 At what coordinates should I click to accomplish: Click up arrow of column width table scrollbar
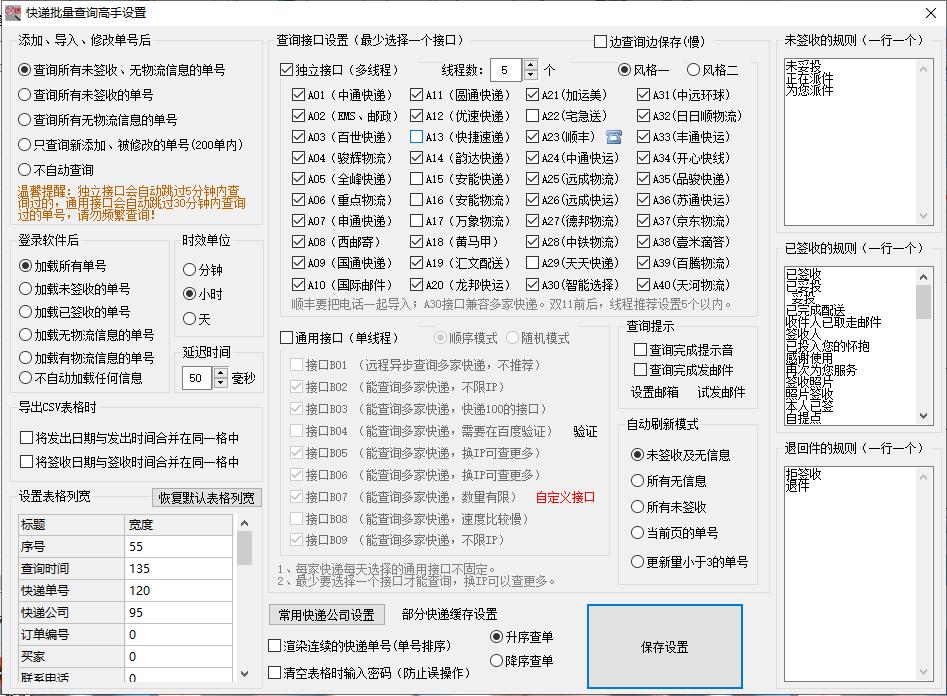point(245,523)
